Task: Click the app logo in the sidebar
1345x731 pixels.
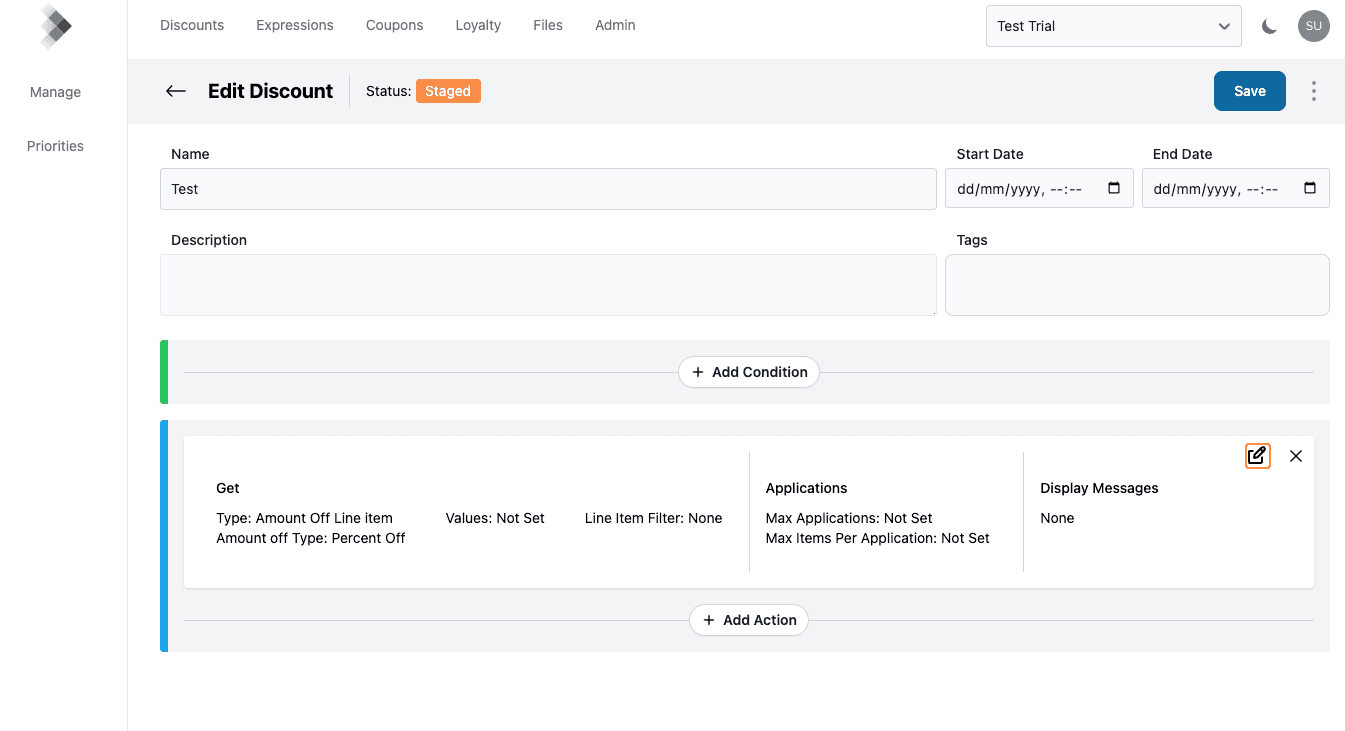Action: [x=55, y=26]
